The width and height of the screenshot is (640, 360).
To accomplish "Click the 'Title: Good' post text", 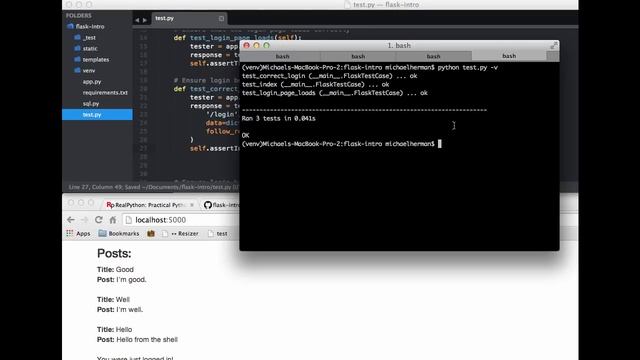I will click(x=115, y=269).
